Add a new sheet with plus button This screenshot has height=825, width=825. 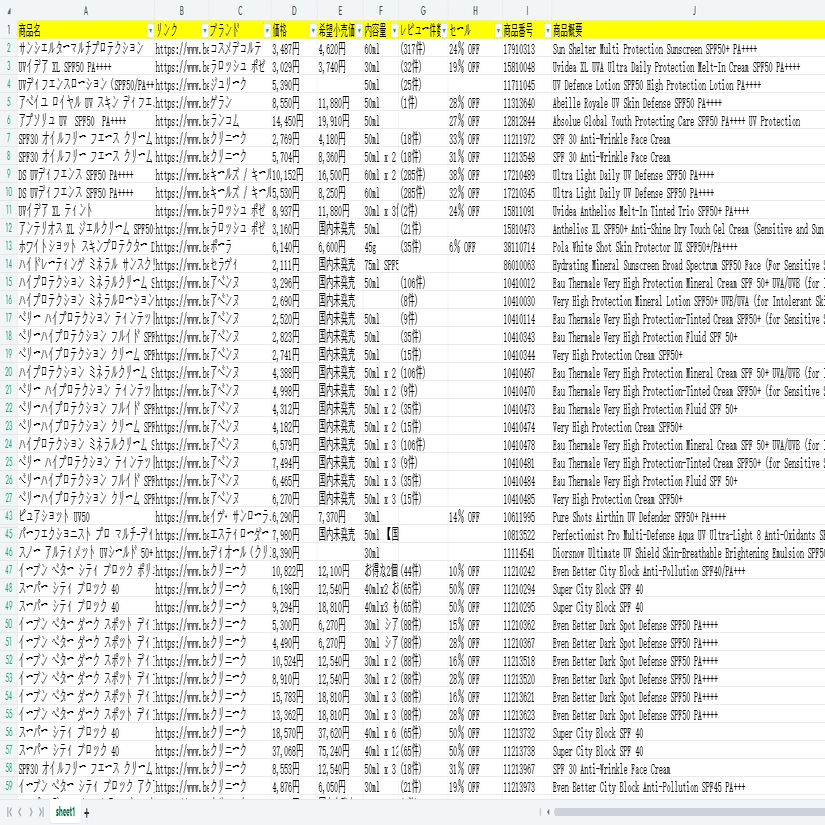pos(87,813)
